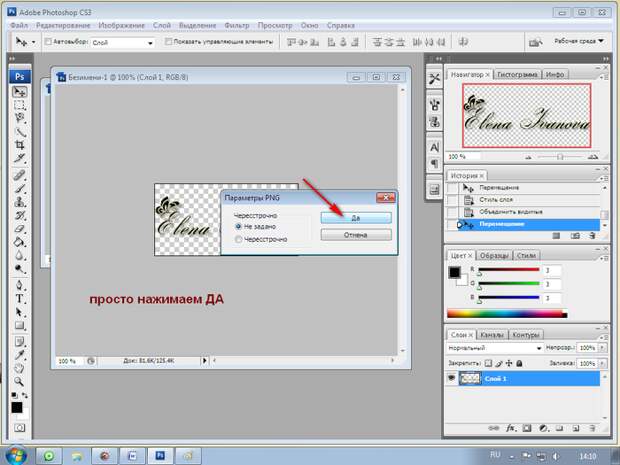The width and height of the screenshot is (620, 465).
Task: Toggle Quick Mask mode at toolbox bottom
Action: (x=19, y=428)
